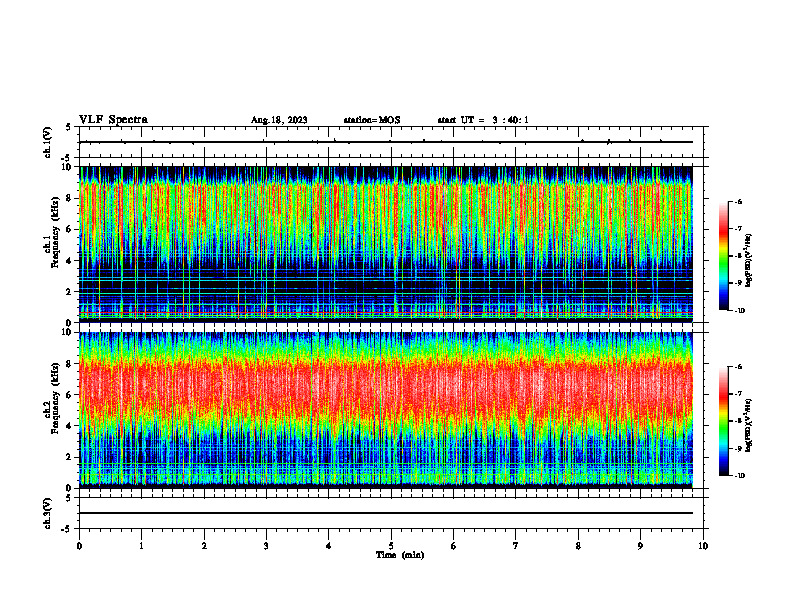Click the ch.1(V) axis label
The image size is (792, 612).
(x=47, y=142)
